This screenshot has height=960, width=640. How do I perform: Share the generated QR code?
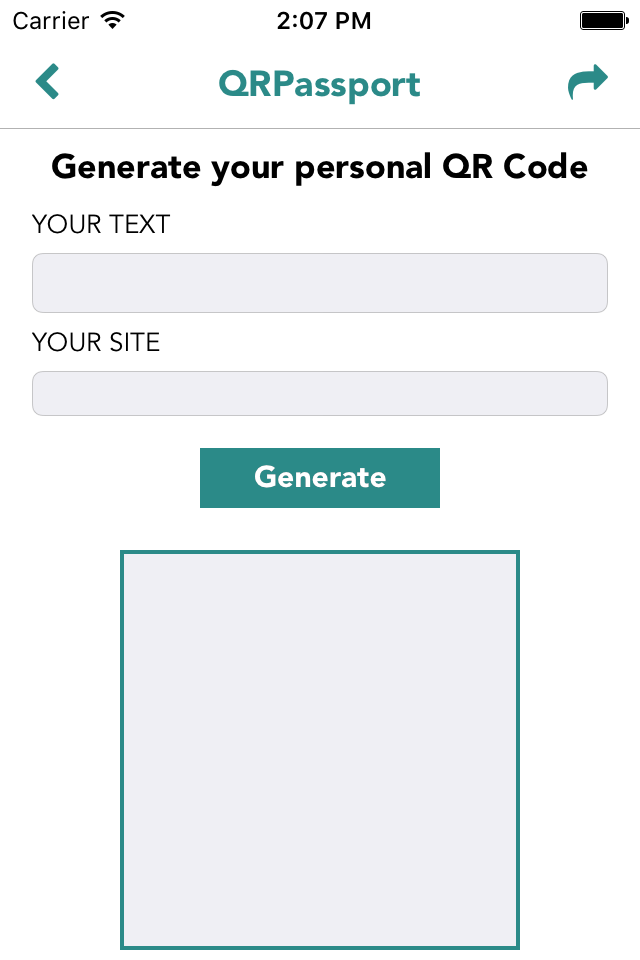pos(587,82)
